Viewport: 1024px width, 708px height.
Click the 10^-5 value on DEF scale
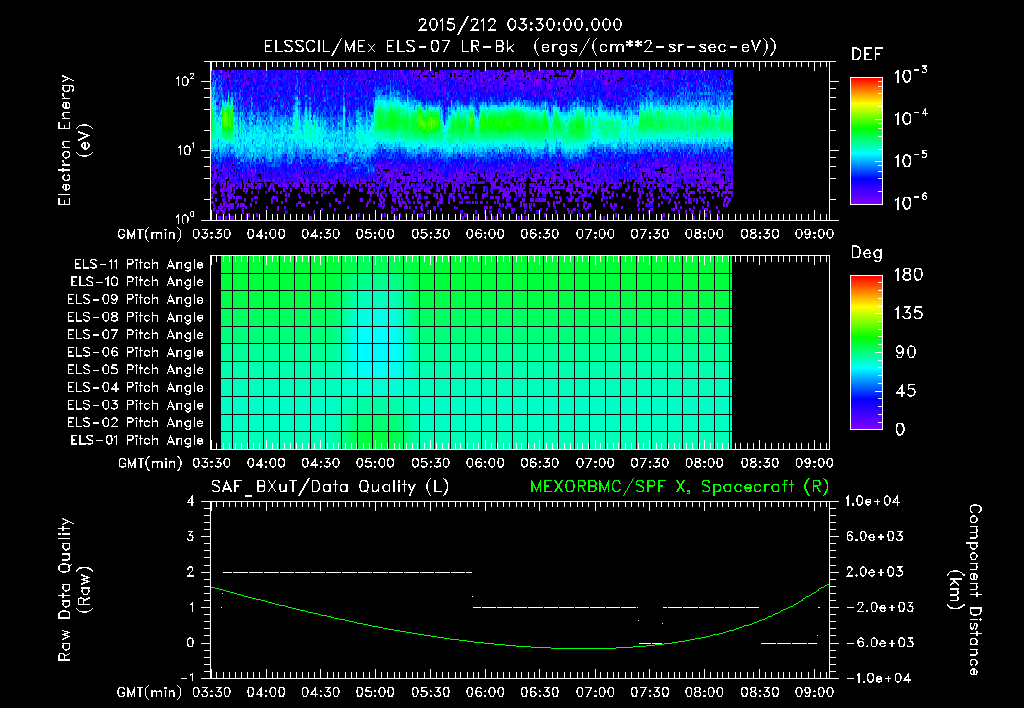(x=910, y=160)
